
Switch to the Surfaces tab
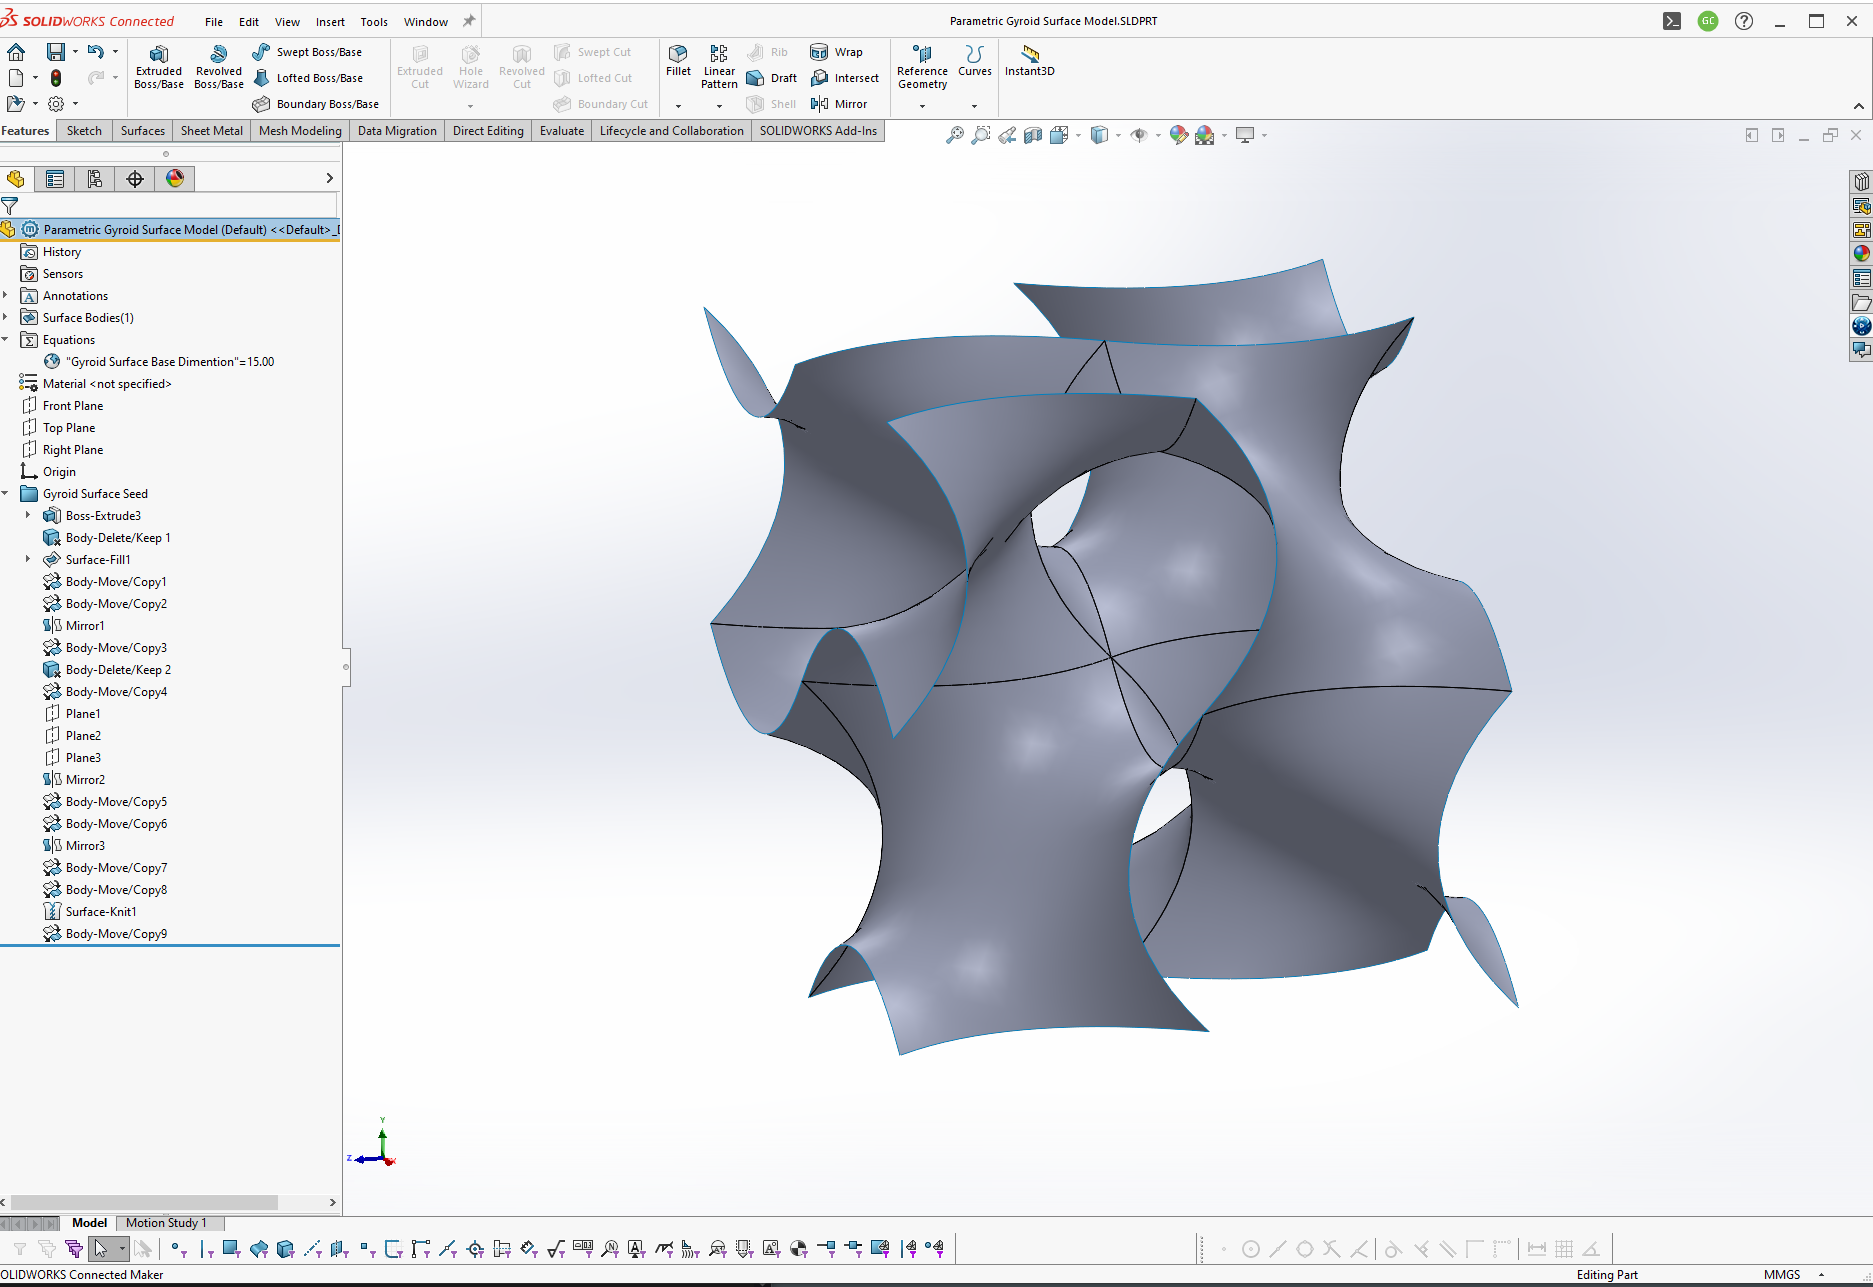click(x=143, y=131)
